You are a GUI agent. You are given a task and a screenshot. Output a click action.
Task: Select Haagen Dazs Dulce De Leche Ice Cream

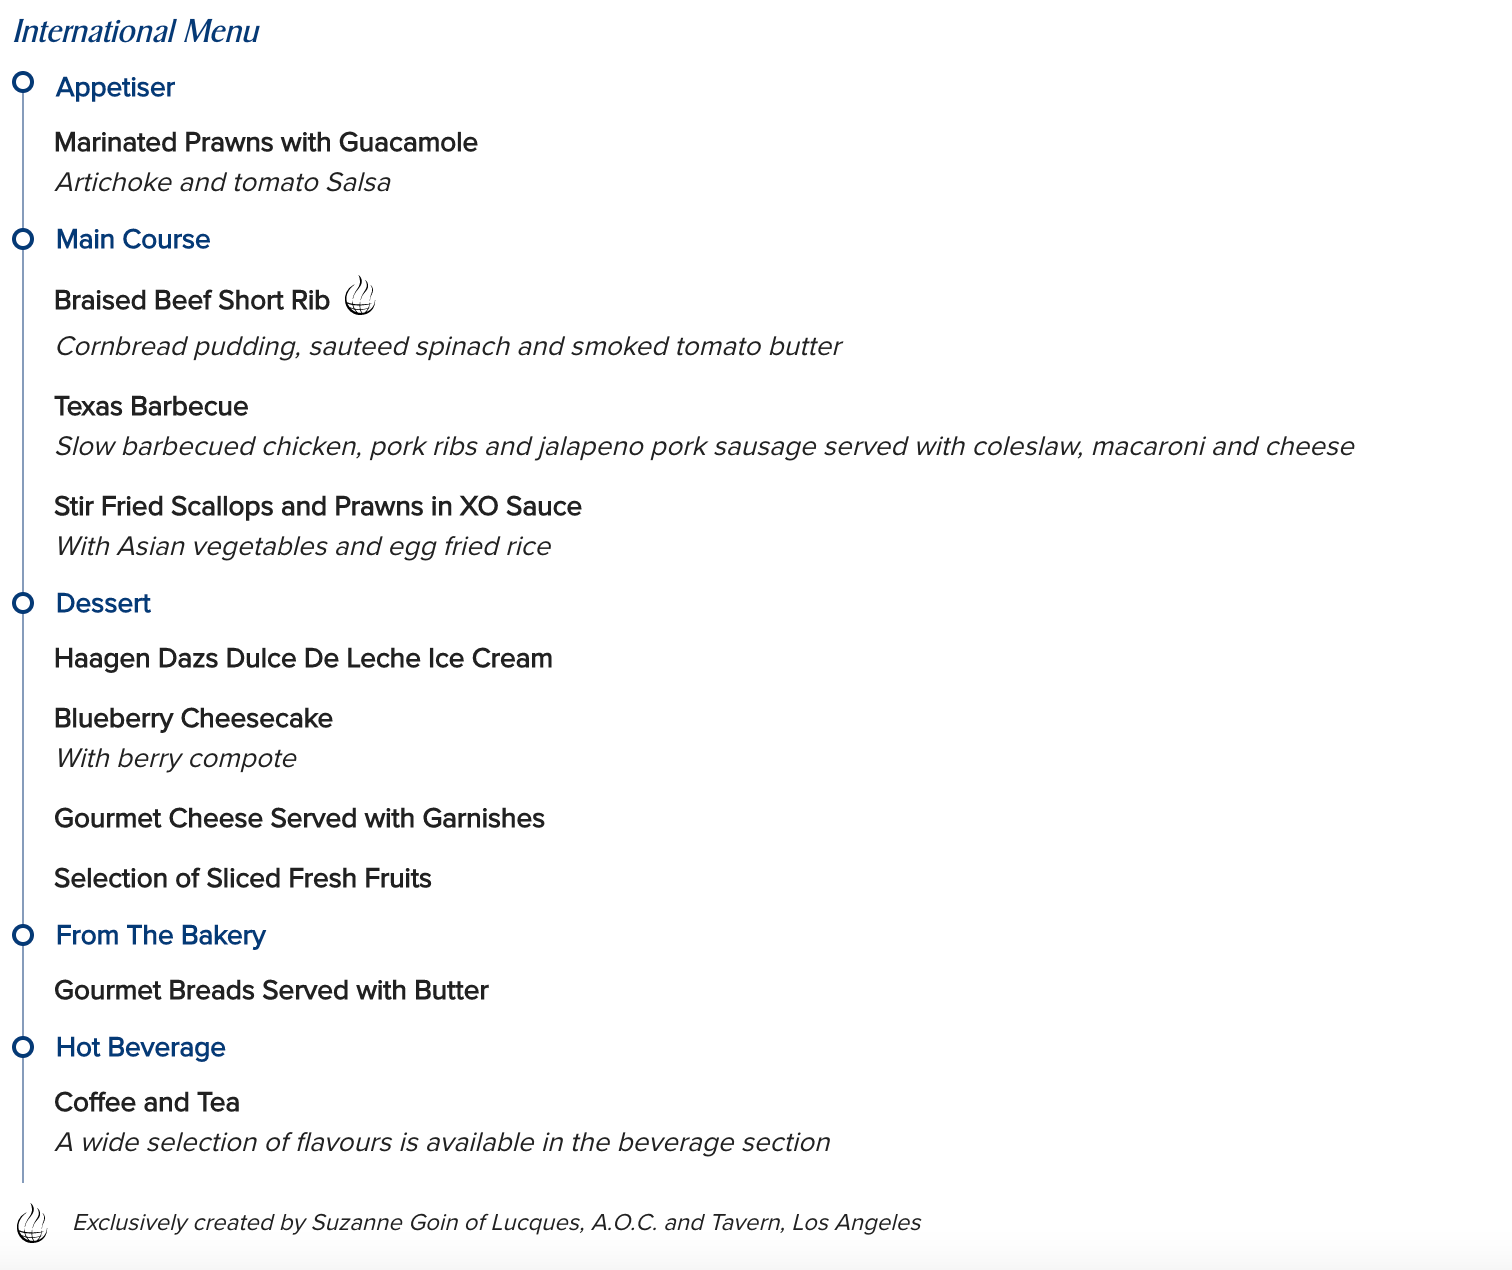(303, 659)
